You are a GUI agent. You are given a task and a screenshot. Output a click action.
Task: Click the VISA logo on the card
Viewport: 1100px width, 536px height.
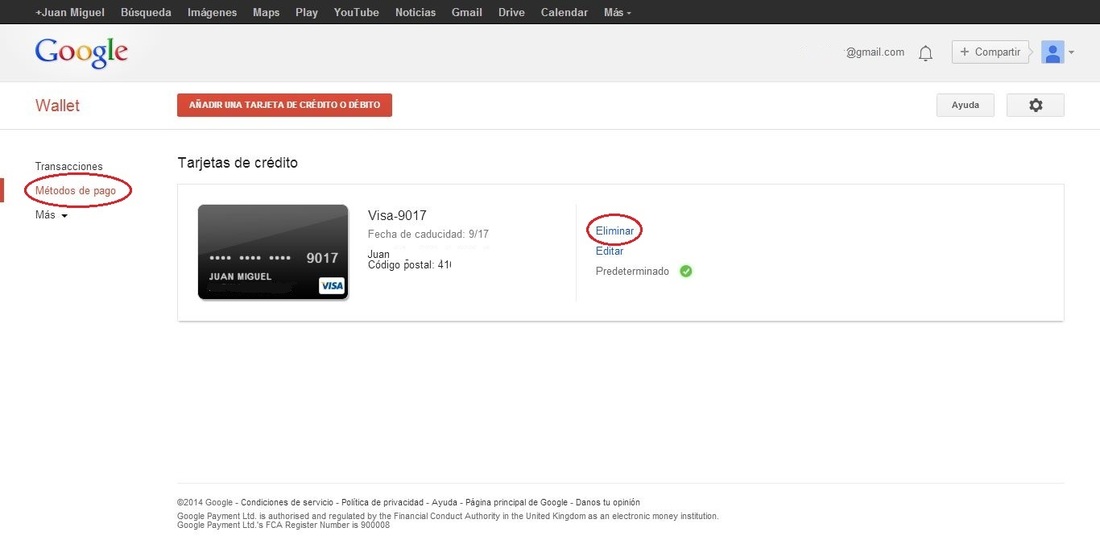tap(332, 286)
